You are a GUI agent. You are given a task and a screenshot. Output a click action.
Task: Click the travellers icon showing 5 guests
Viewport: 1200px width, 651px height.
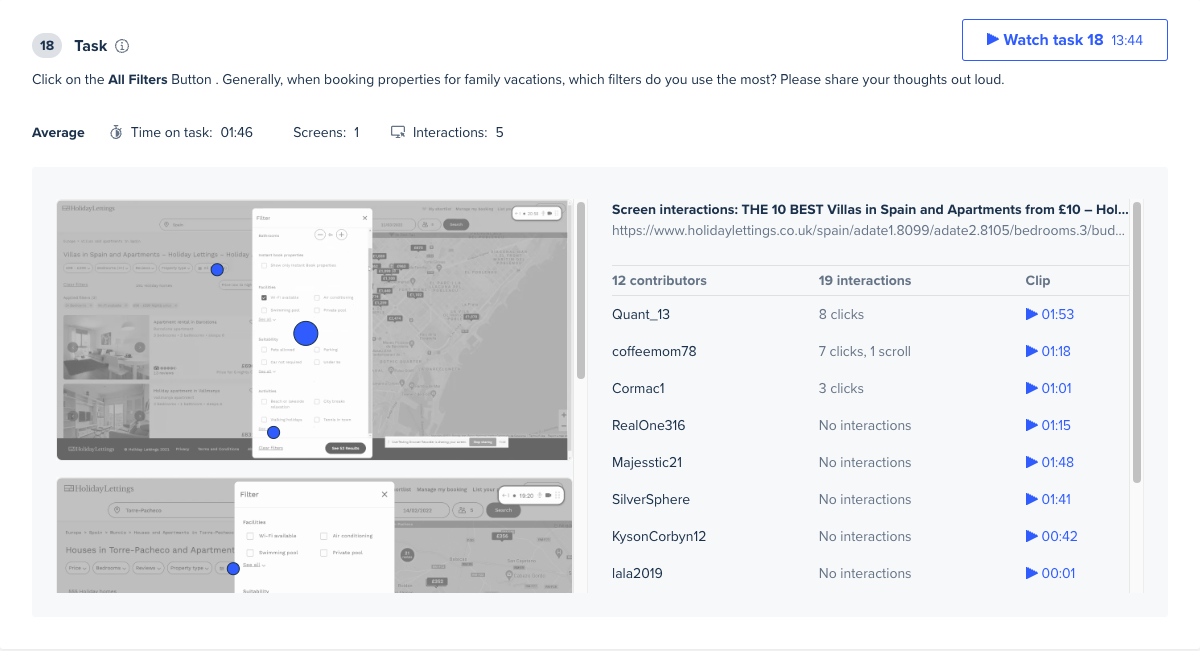(463, 510)
